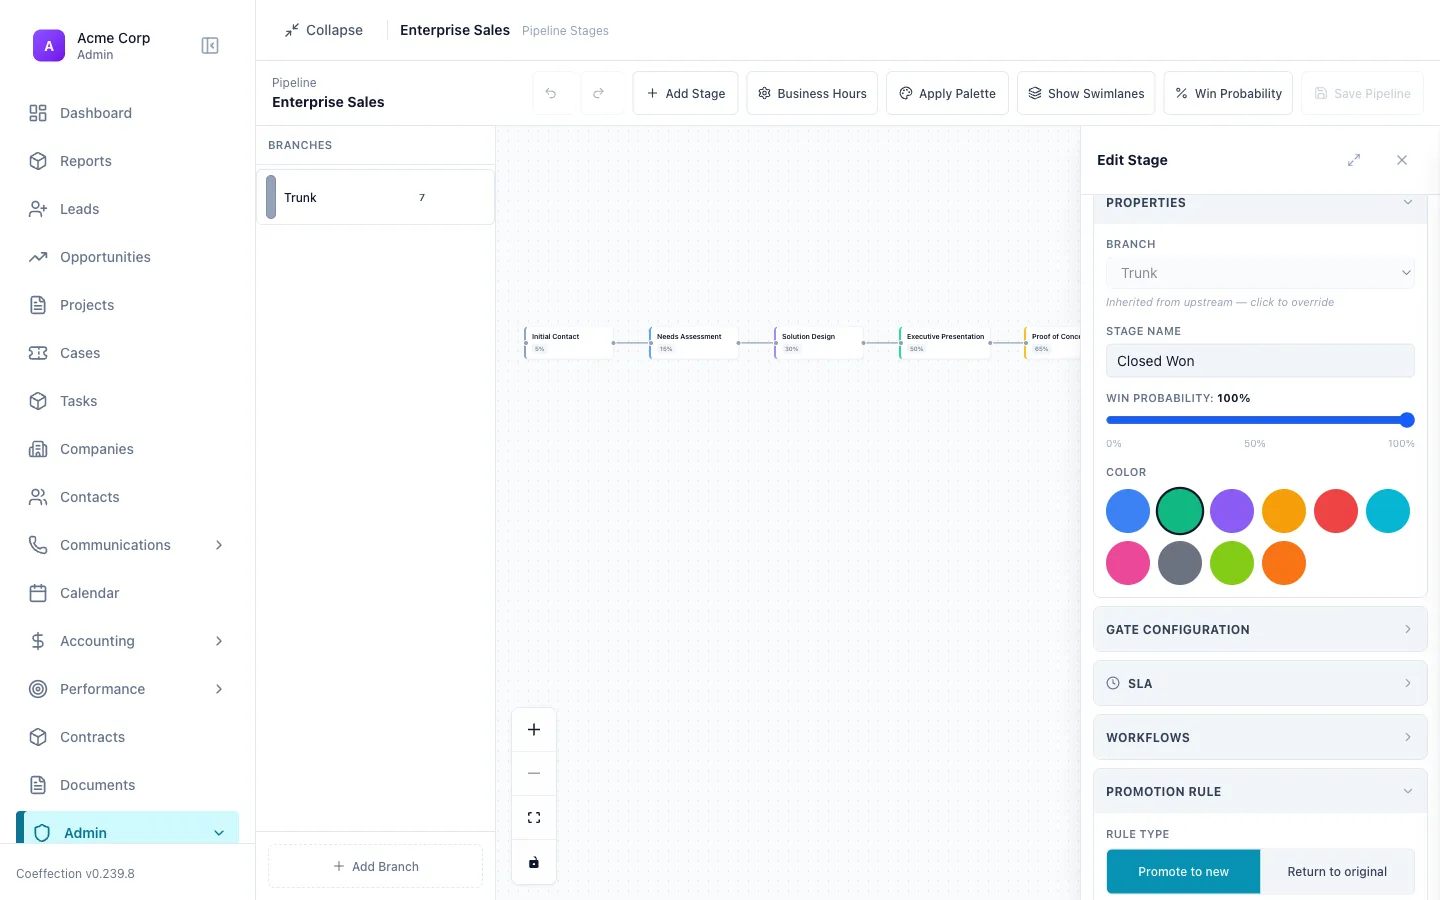1440x900 pixels.
Task: Go to the Leads page
Action: 128,209
